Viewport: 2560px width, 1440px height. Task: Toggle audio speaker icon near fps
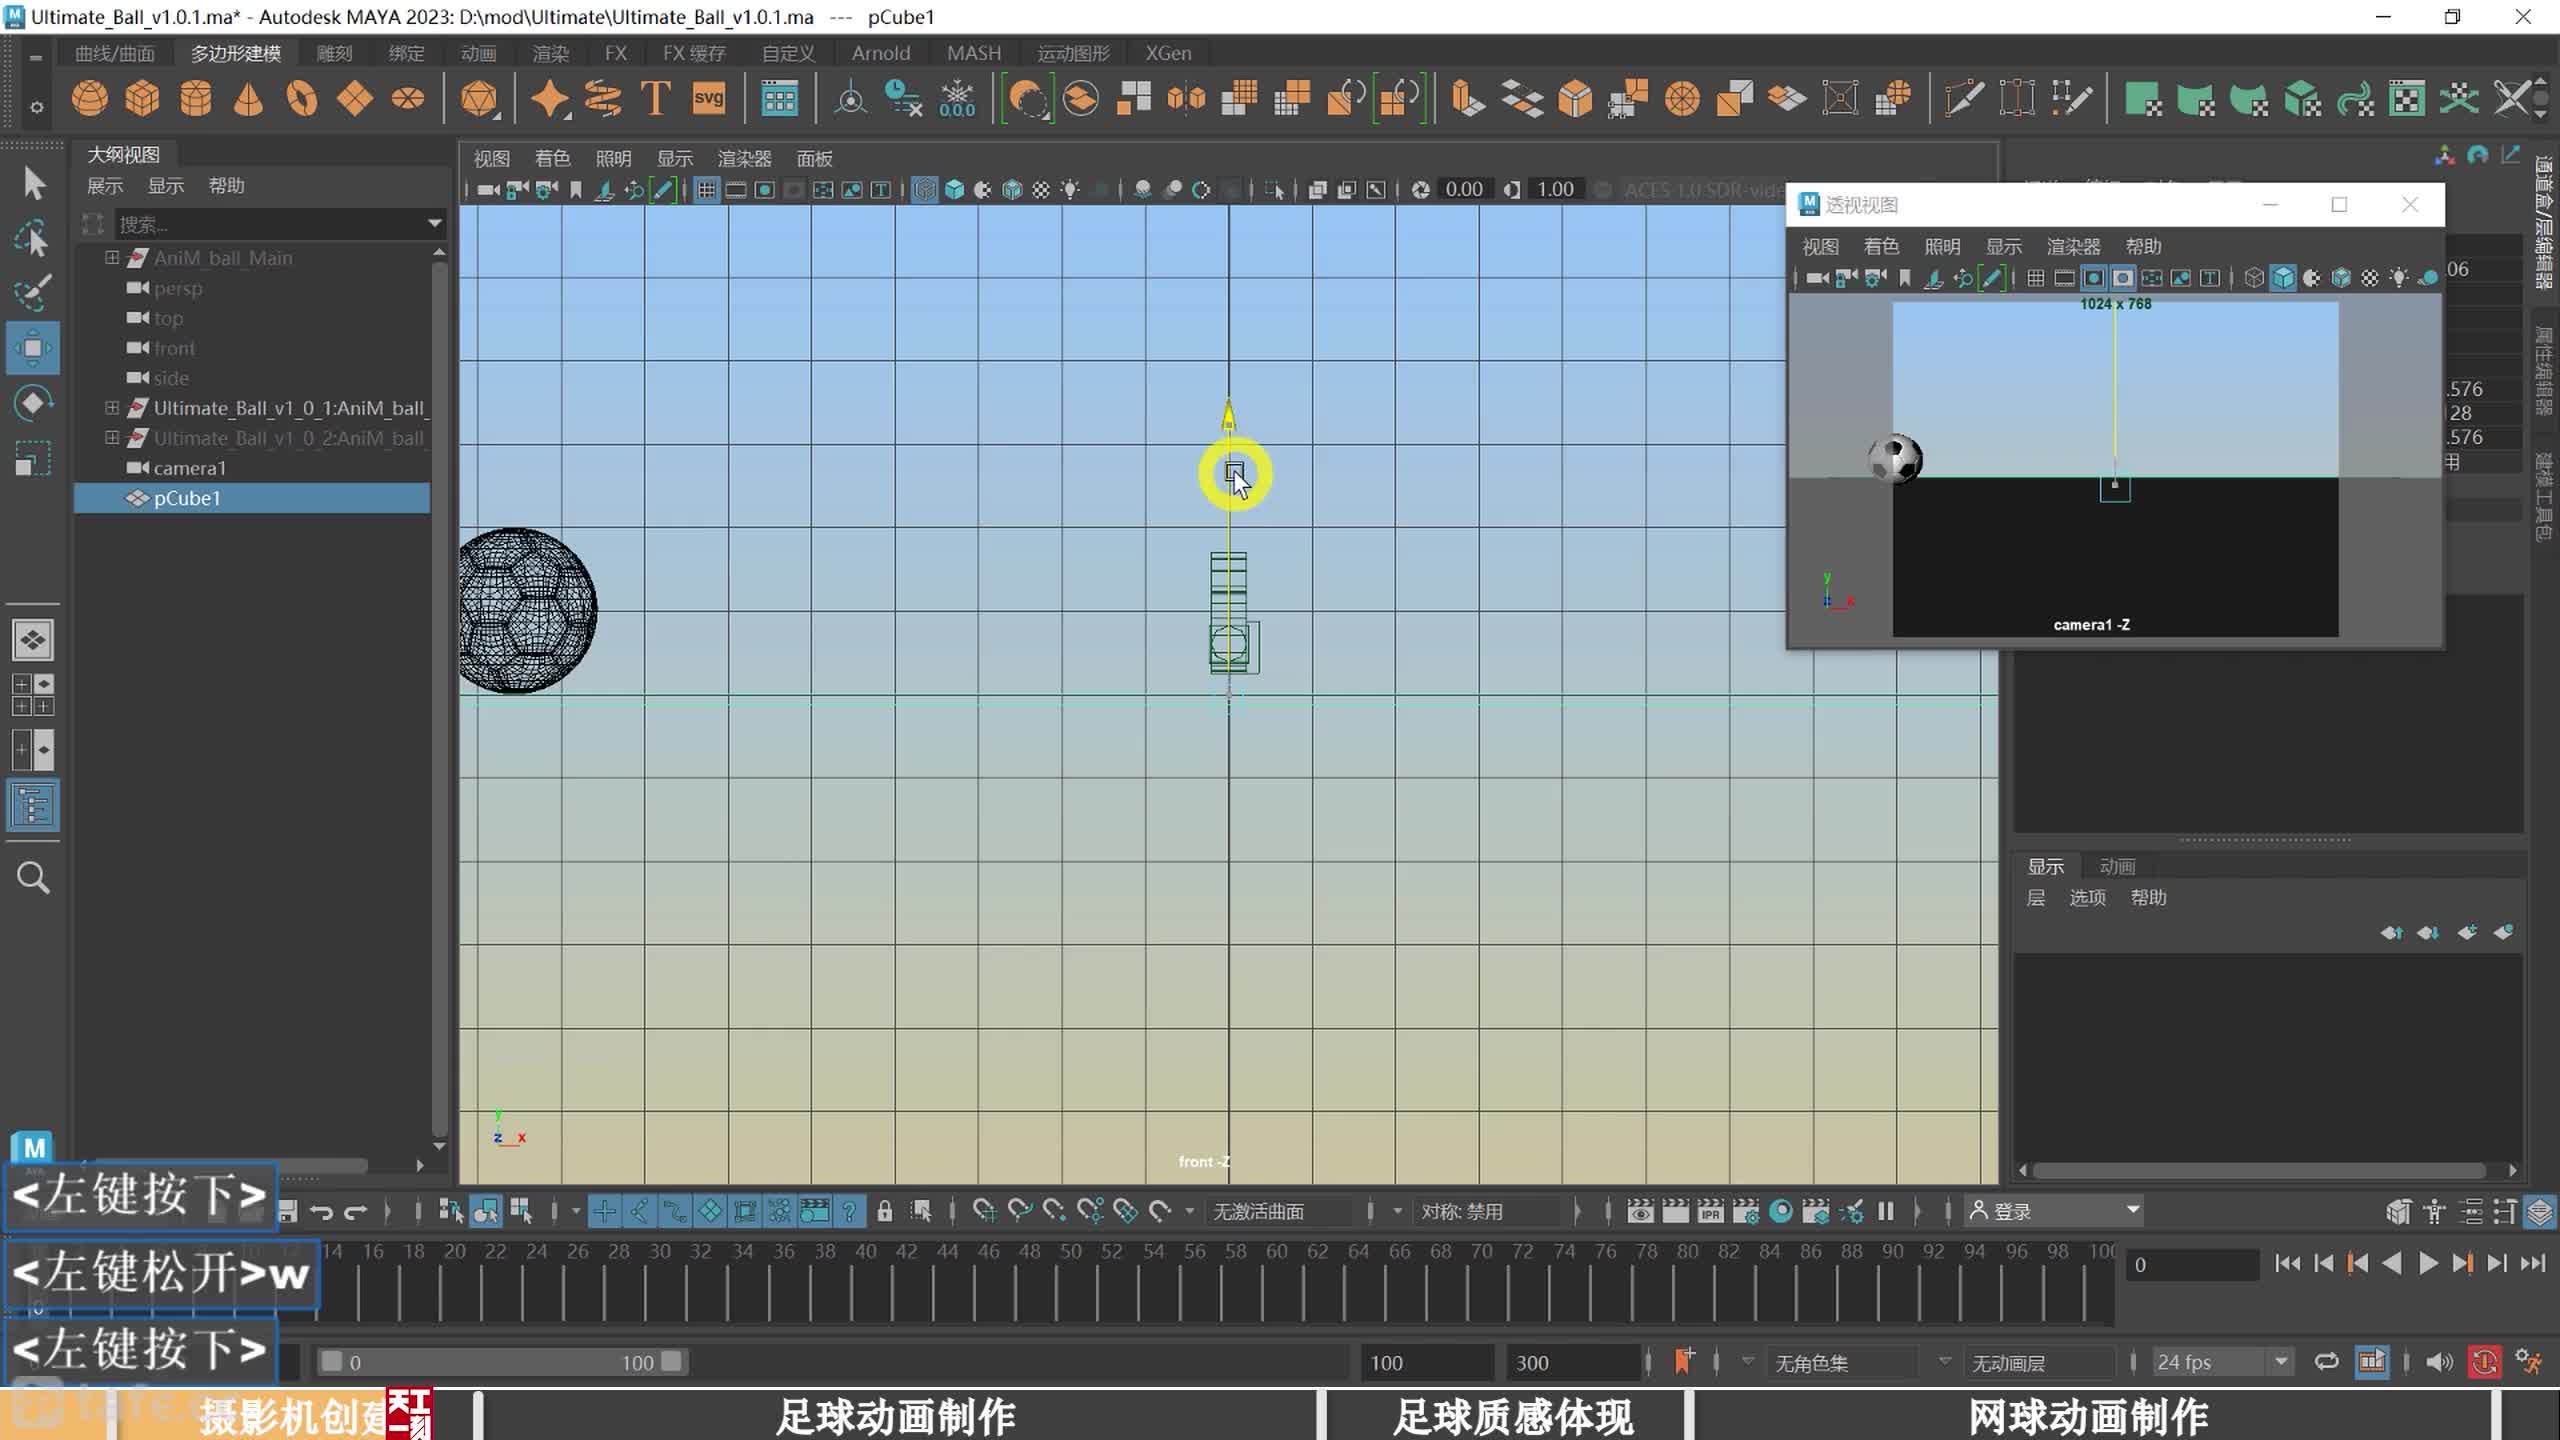2439,1362
